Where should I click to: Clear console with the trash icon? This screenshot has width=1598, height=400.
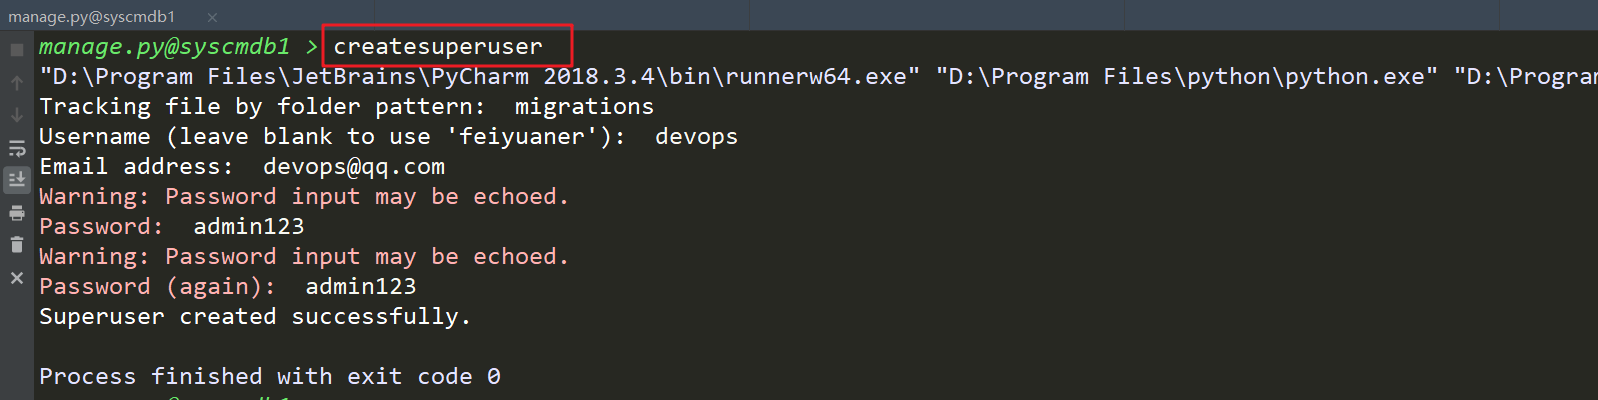tap(17, 245)
